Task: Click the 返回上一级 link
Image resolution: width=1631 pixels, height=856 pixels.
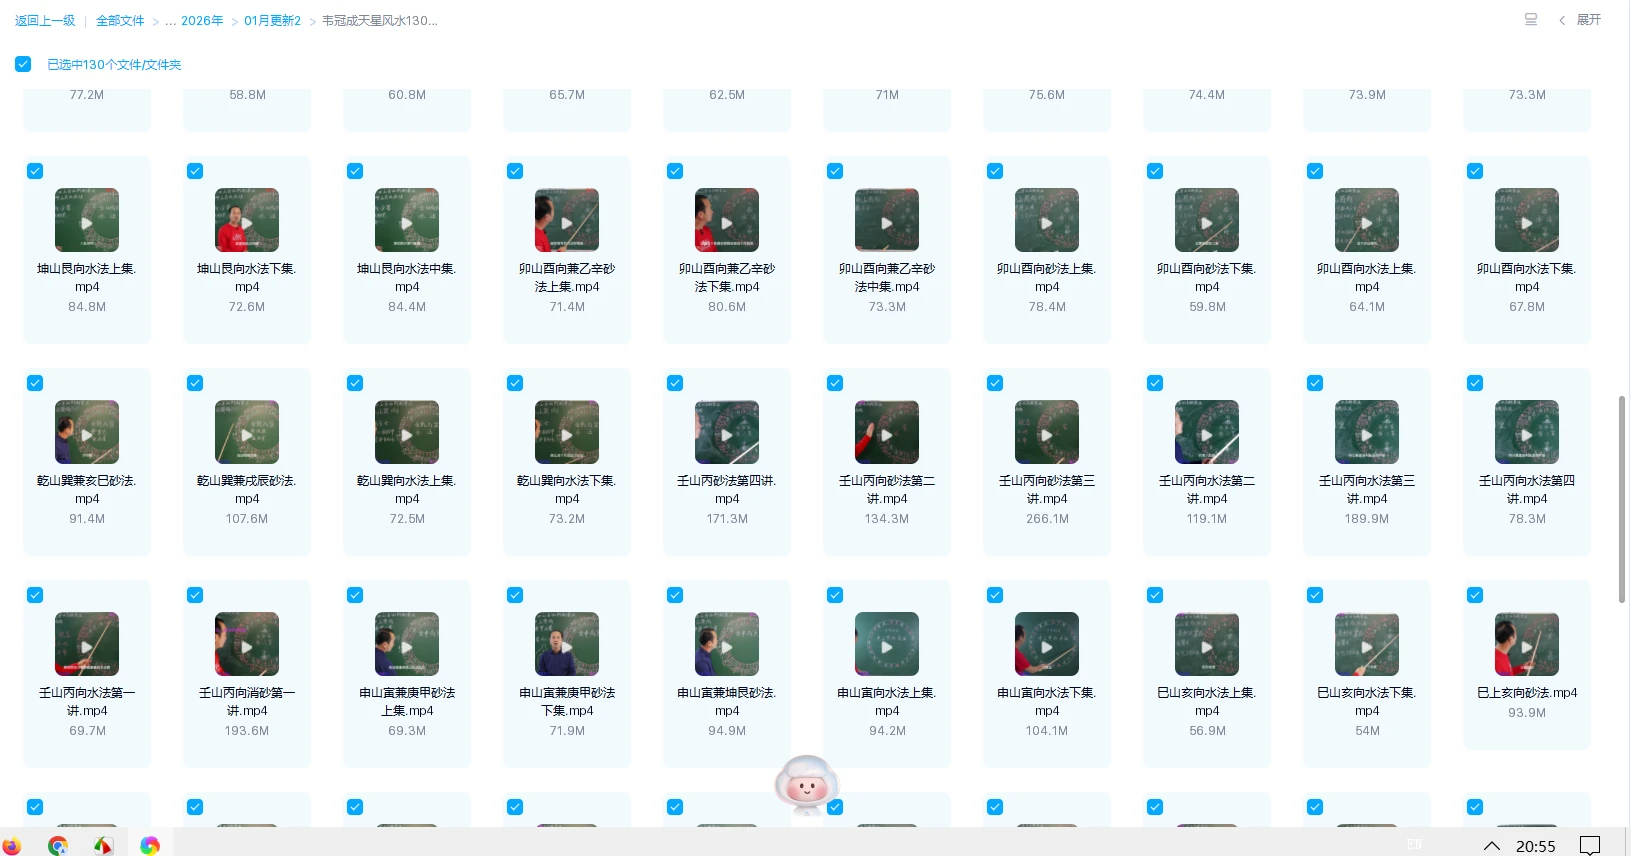Action: 45,20
